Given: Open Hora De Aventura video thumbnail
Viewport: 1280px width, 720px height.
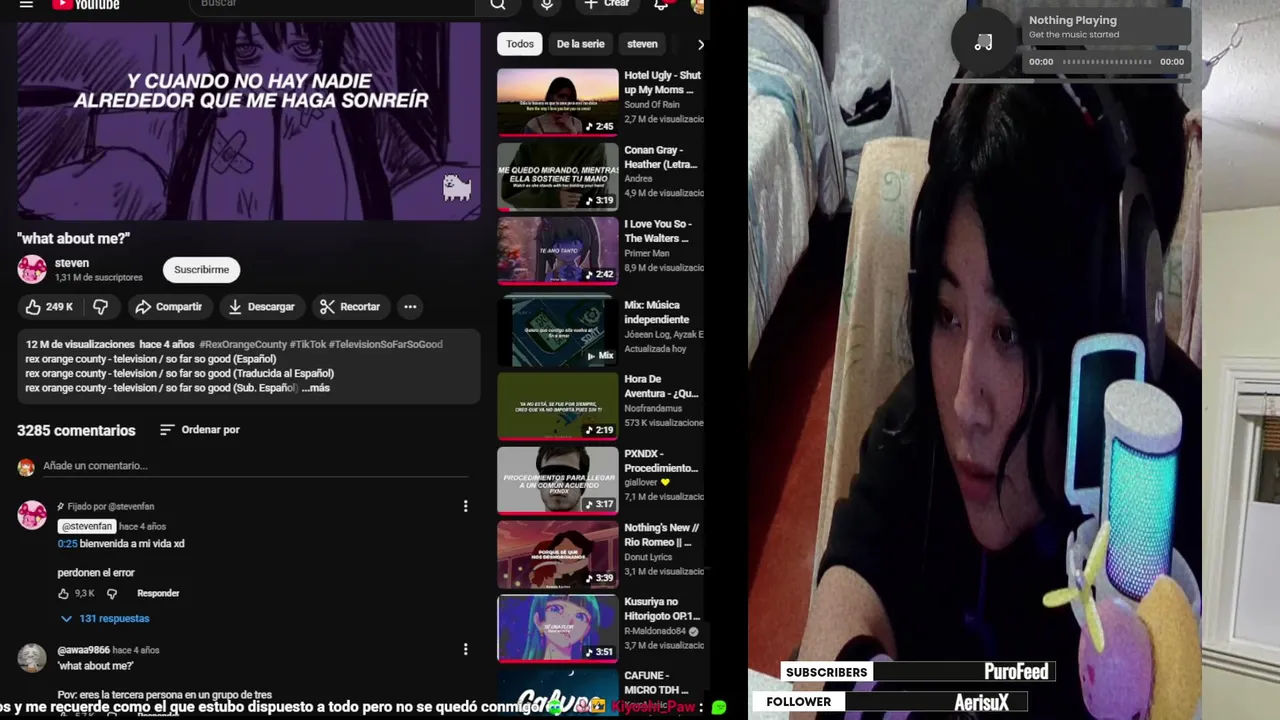Looking at the screenshot, I should point(558,405).
